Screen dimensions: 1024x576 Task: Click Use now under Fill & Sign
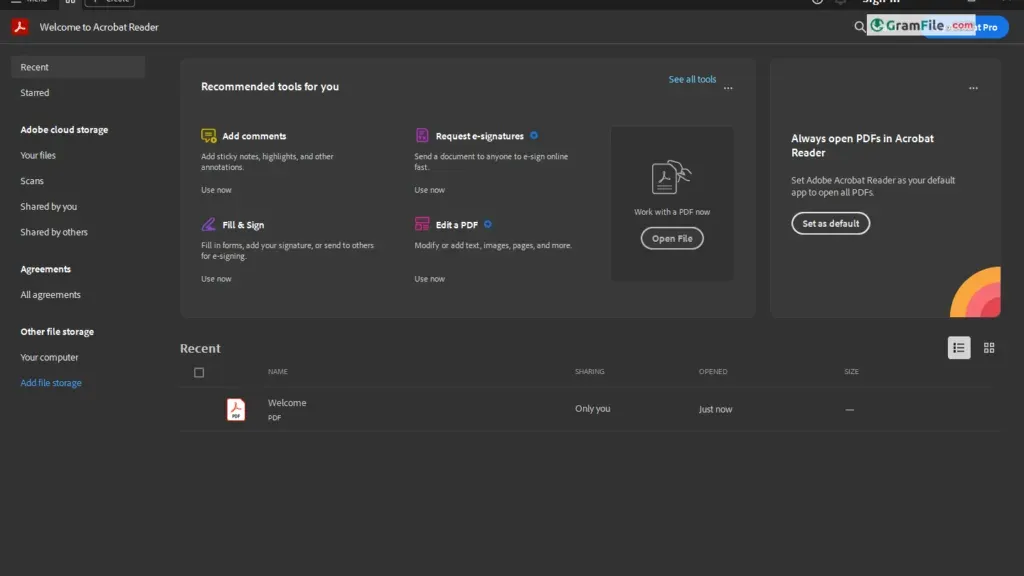click(216, 279)
